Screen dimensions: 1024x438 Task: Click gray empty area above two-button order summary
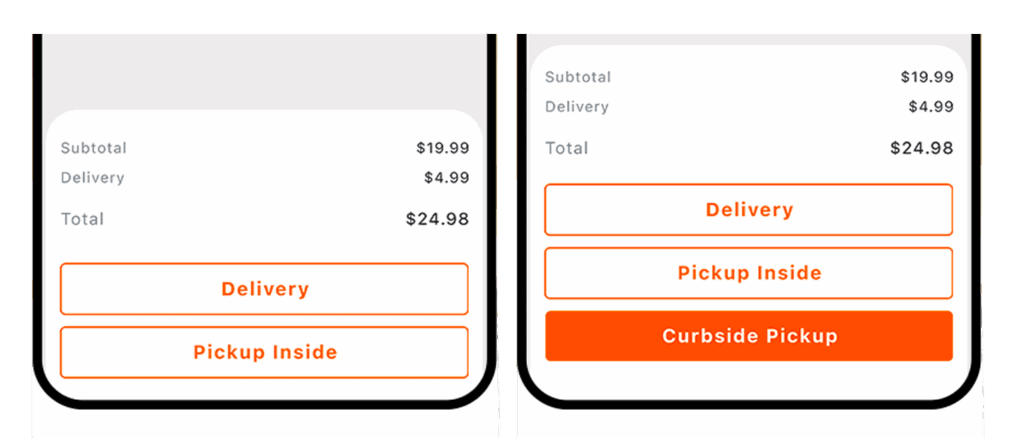[264, 70]
